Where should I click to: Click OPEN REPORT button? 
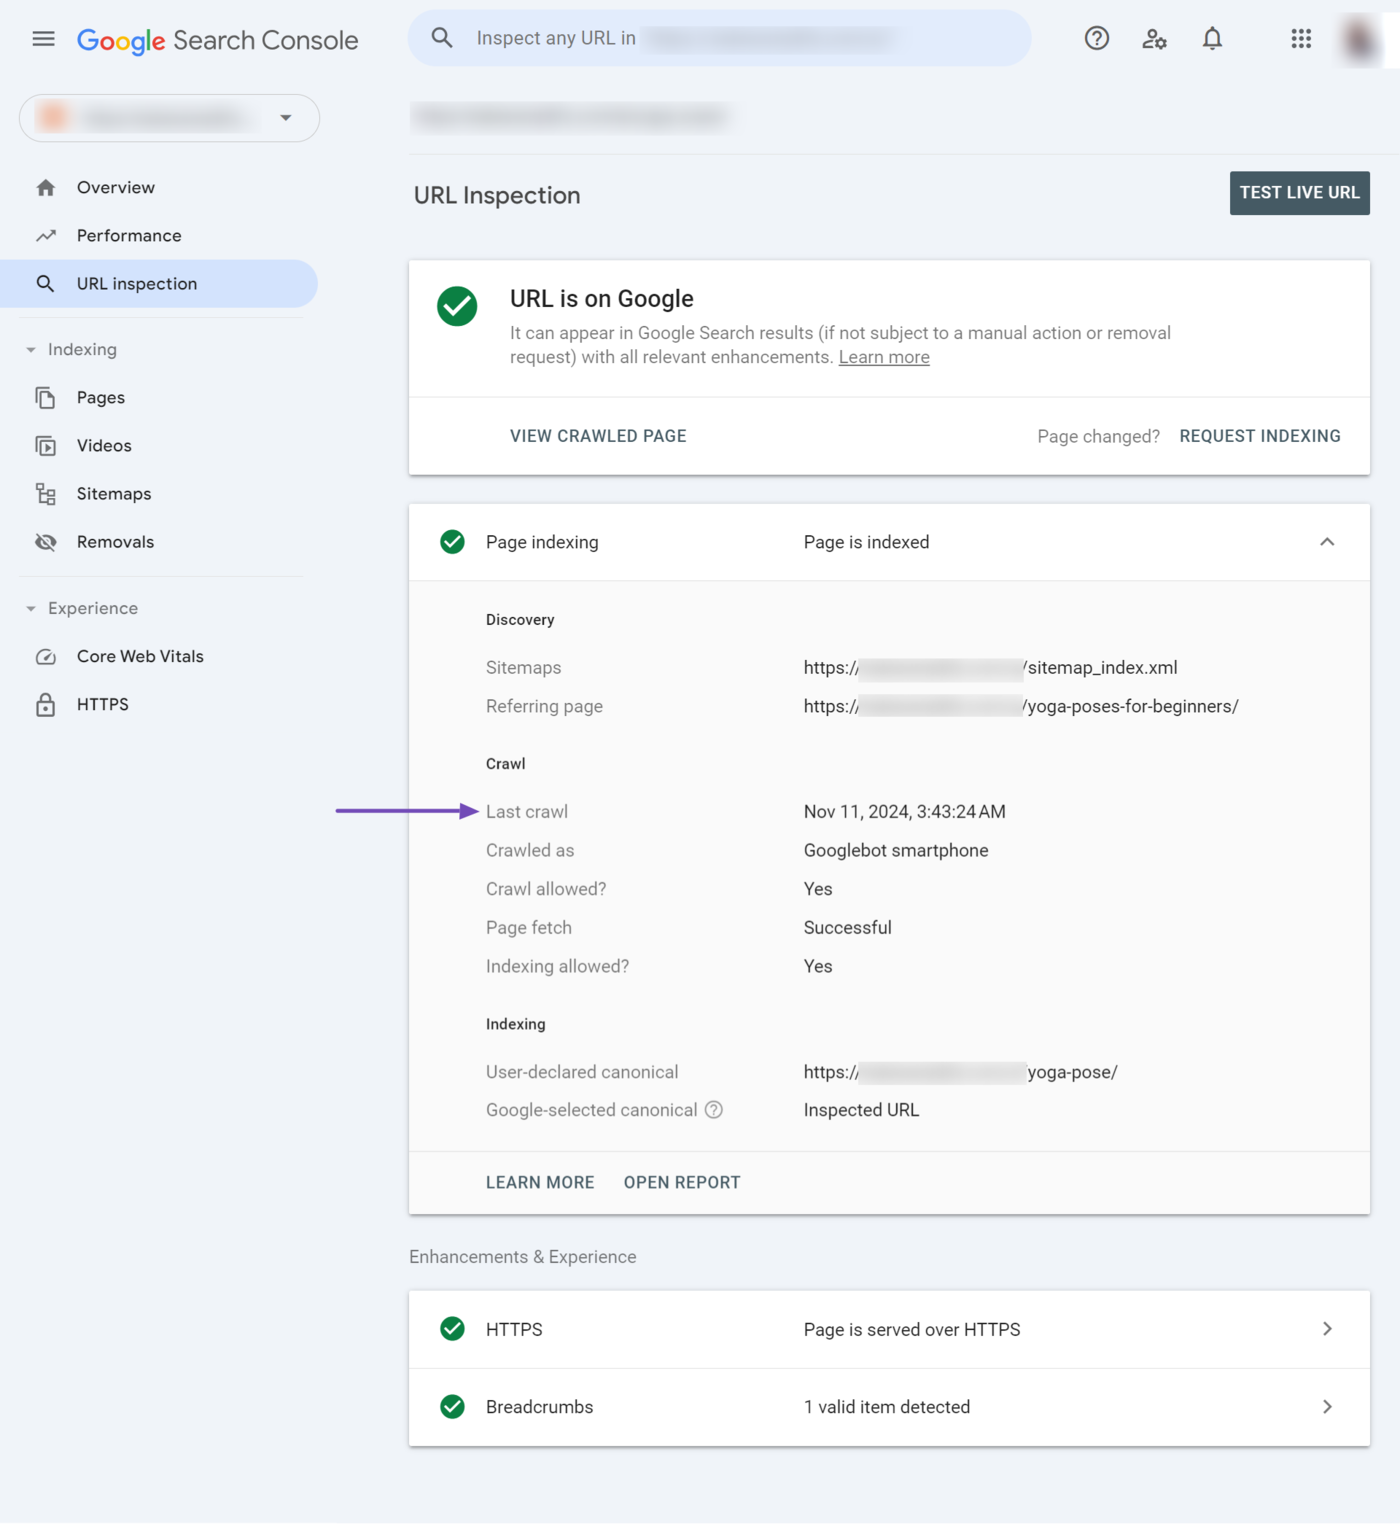[682, 1183]
